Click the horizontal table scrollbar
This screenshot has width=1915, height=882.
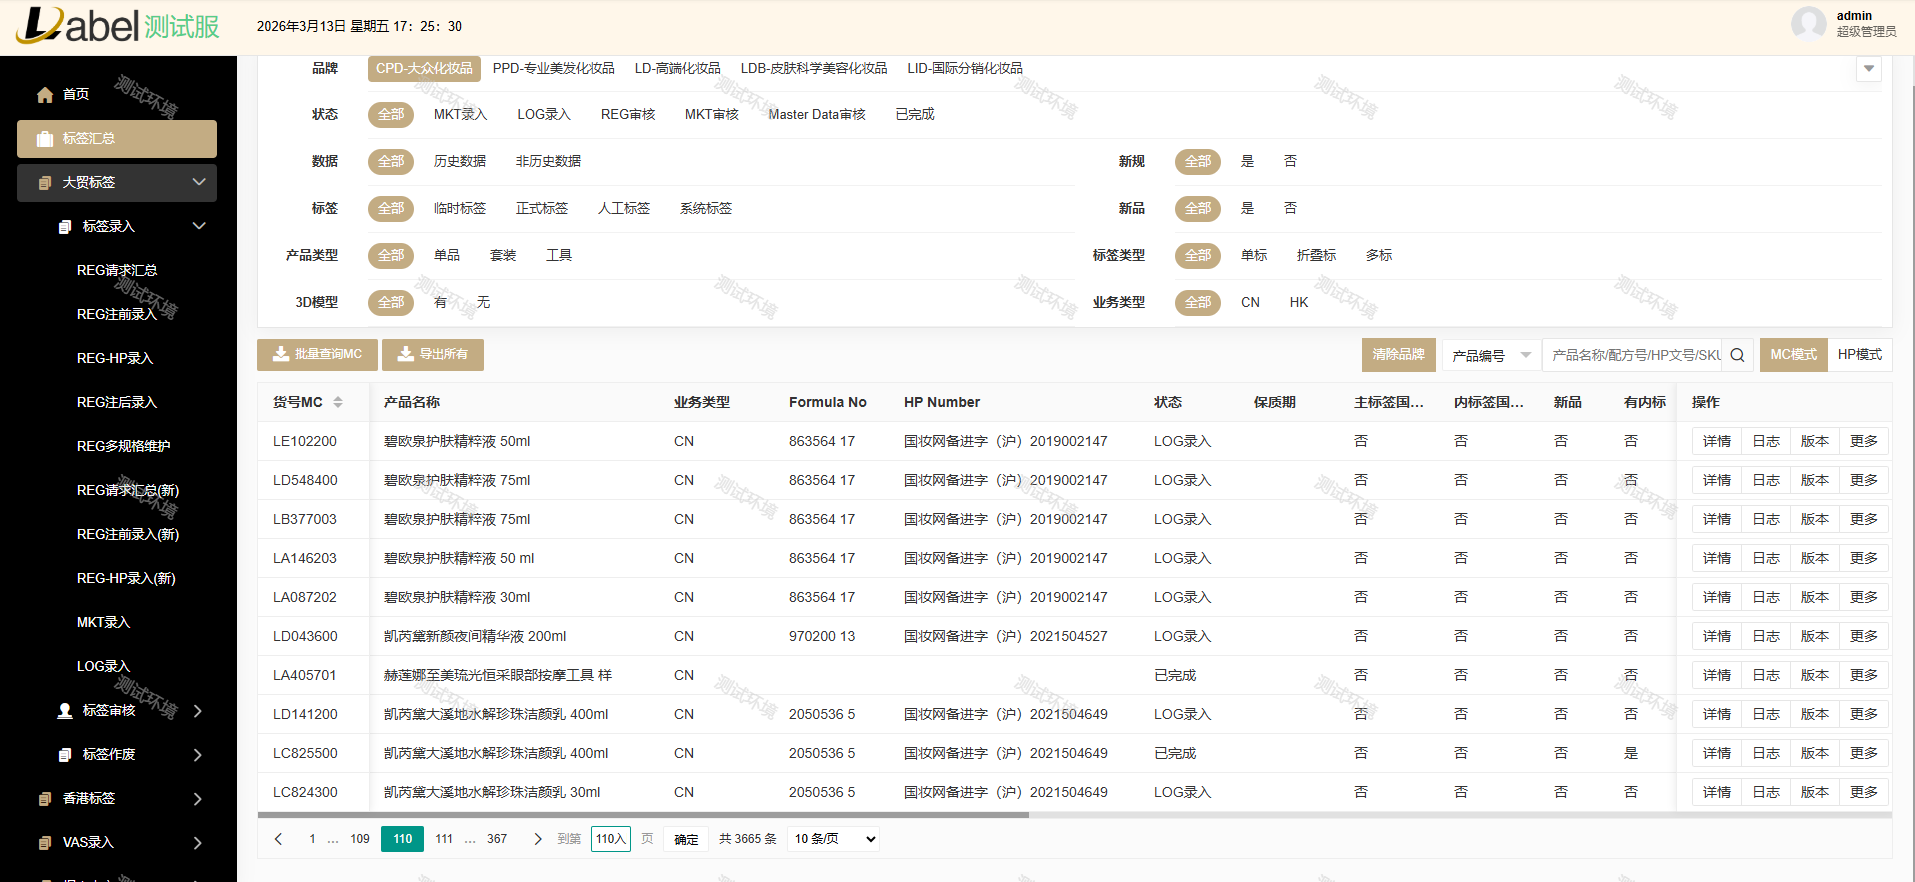click(x=643, y=815)
